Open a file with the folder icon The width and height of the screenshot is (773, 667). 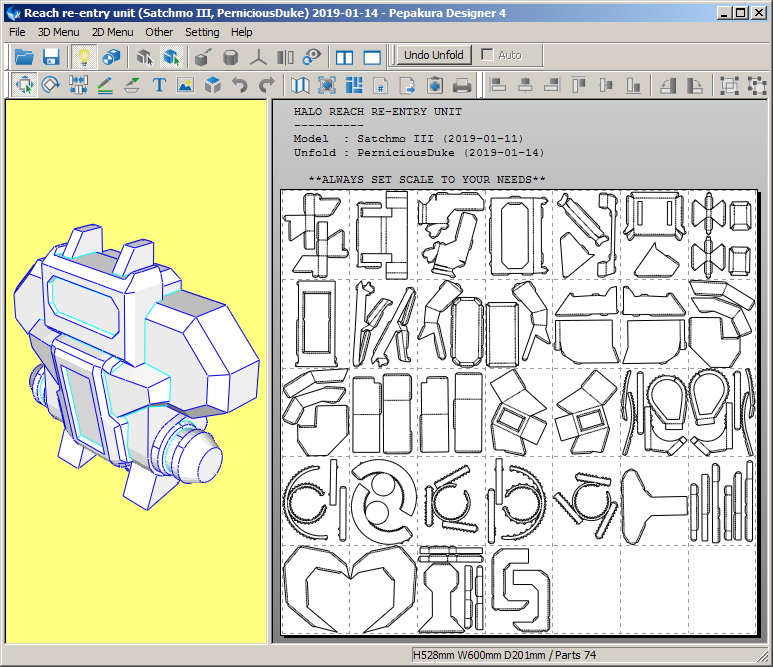(x=24, y=57)
